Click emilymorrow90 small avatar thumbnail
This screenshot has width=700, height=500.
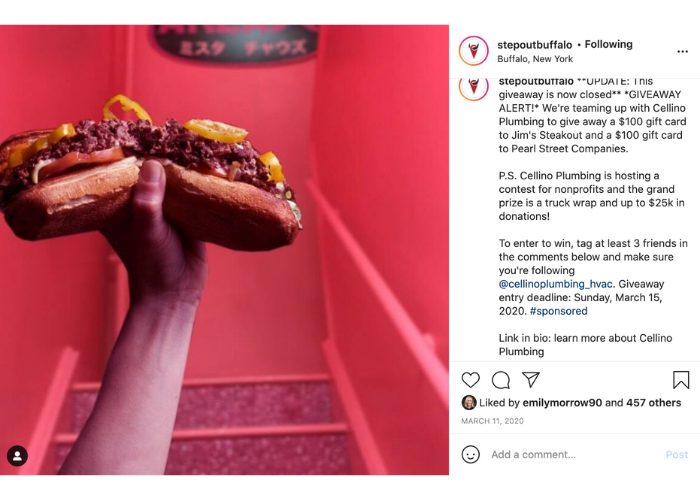pos(469,403)
